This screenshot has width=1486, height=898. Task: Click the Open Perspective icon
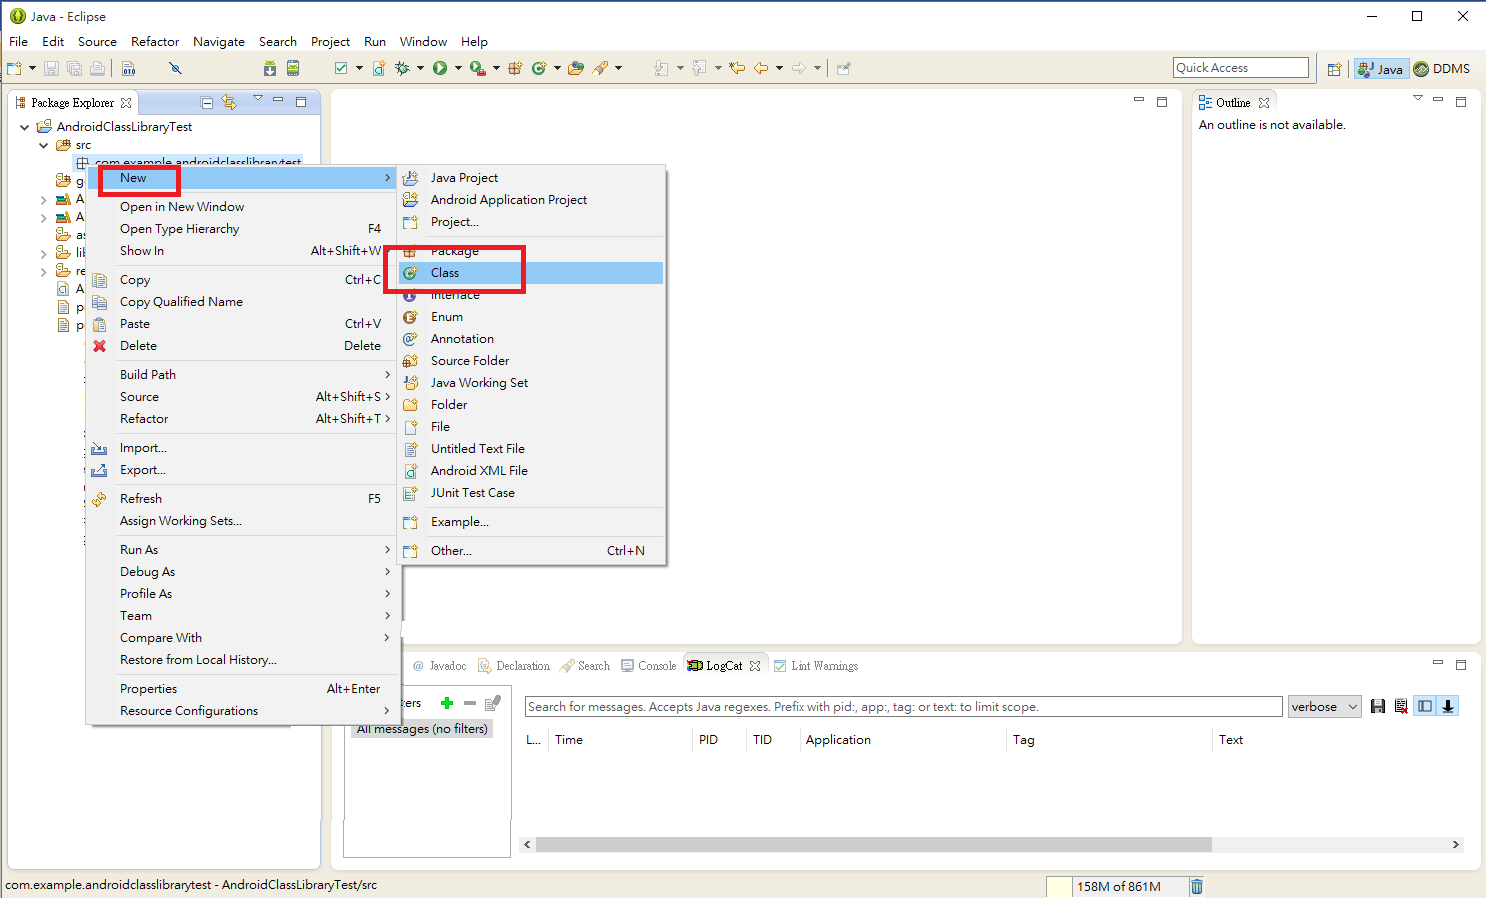pyautogui.click(x=1334, y=69)
